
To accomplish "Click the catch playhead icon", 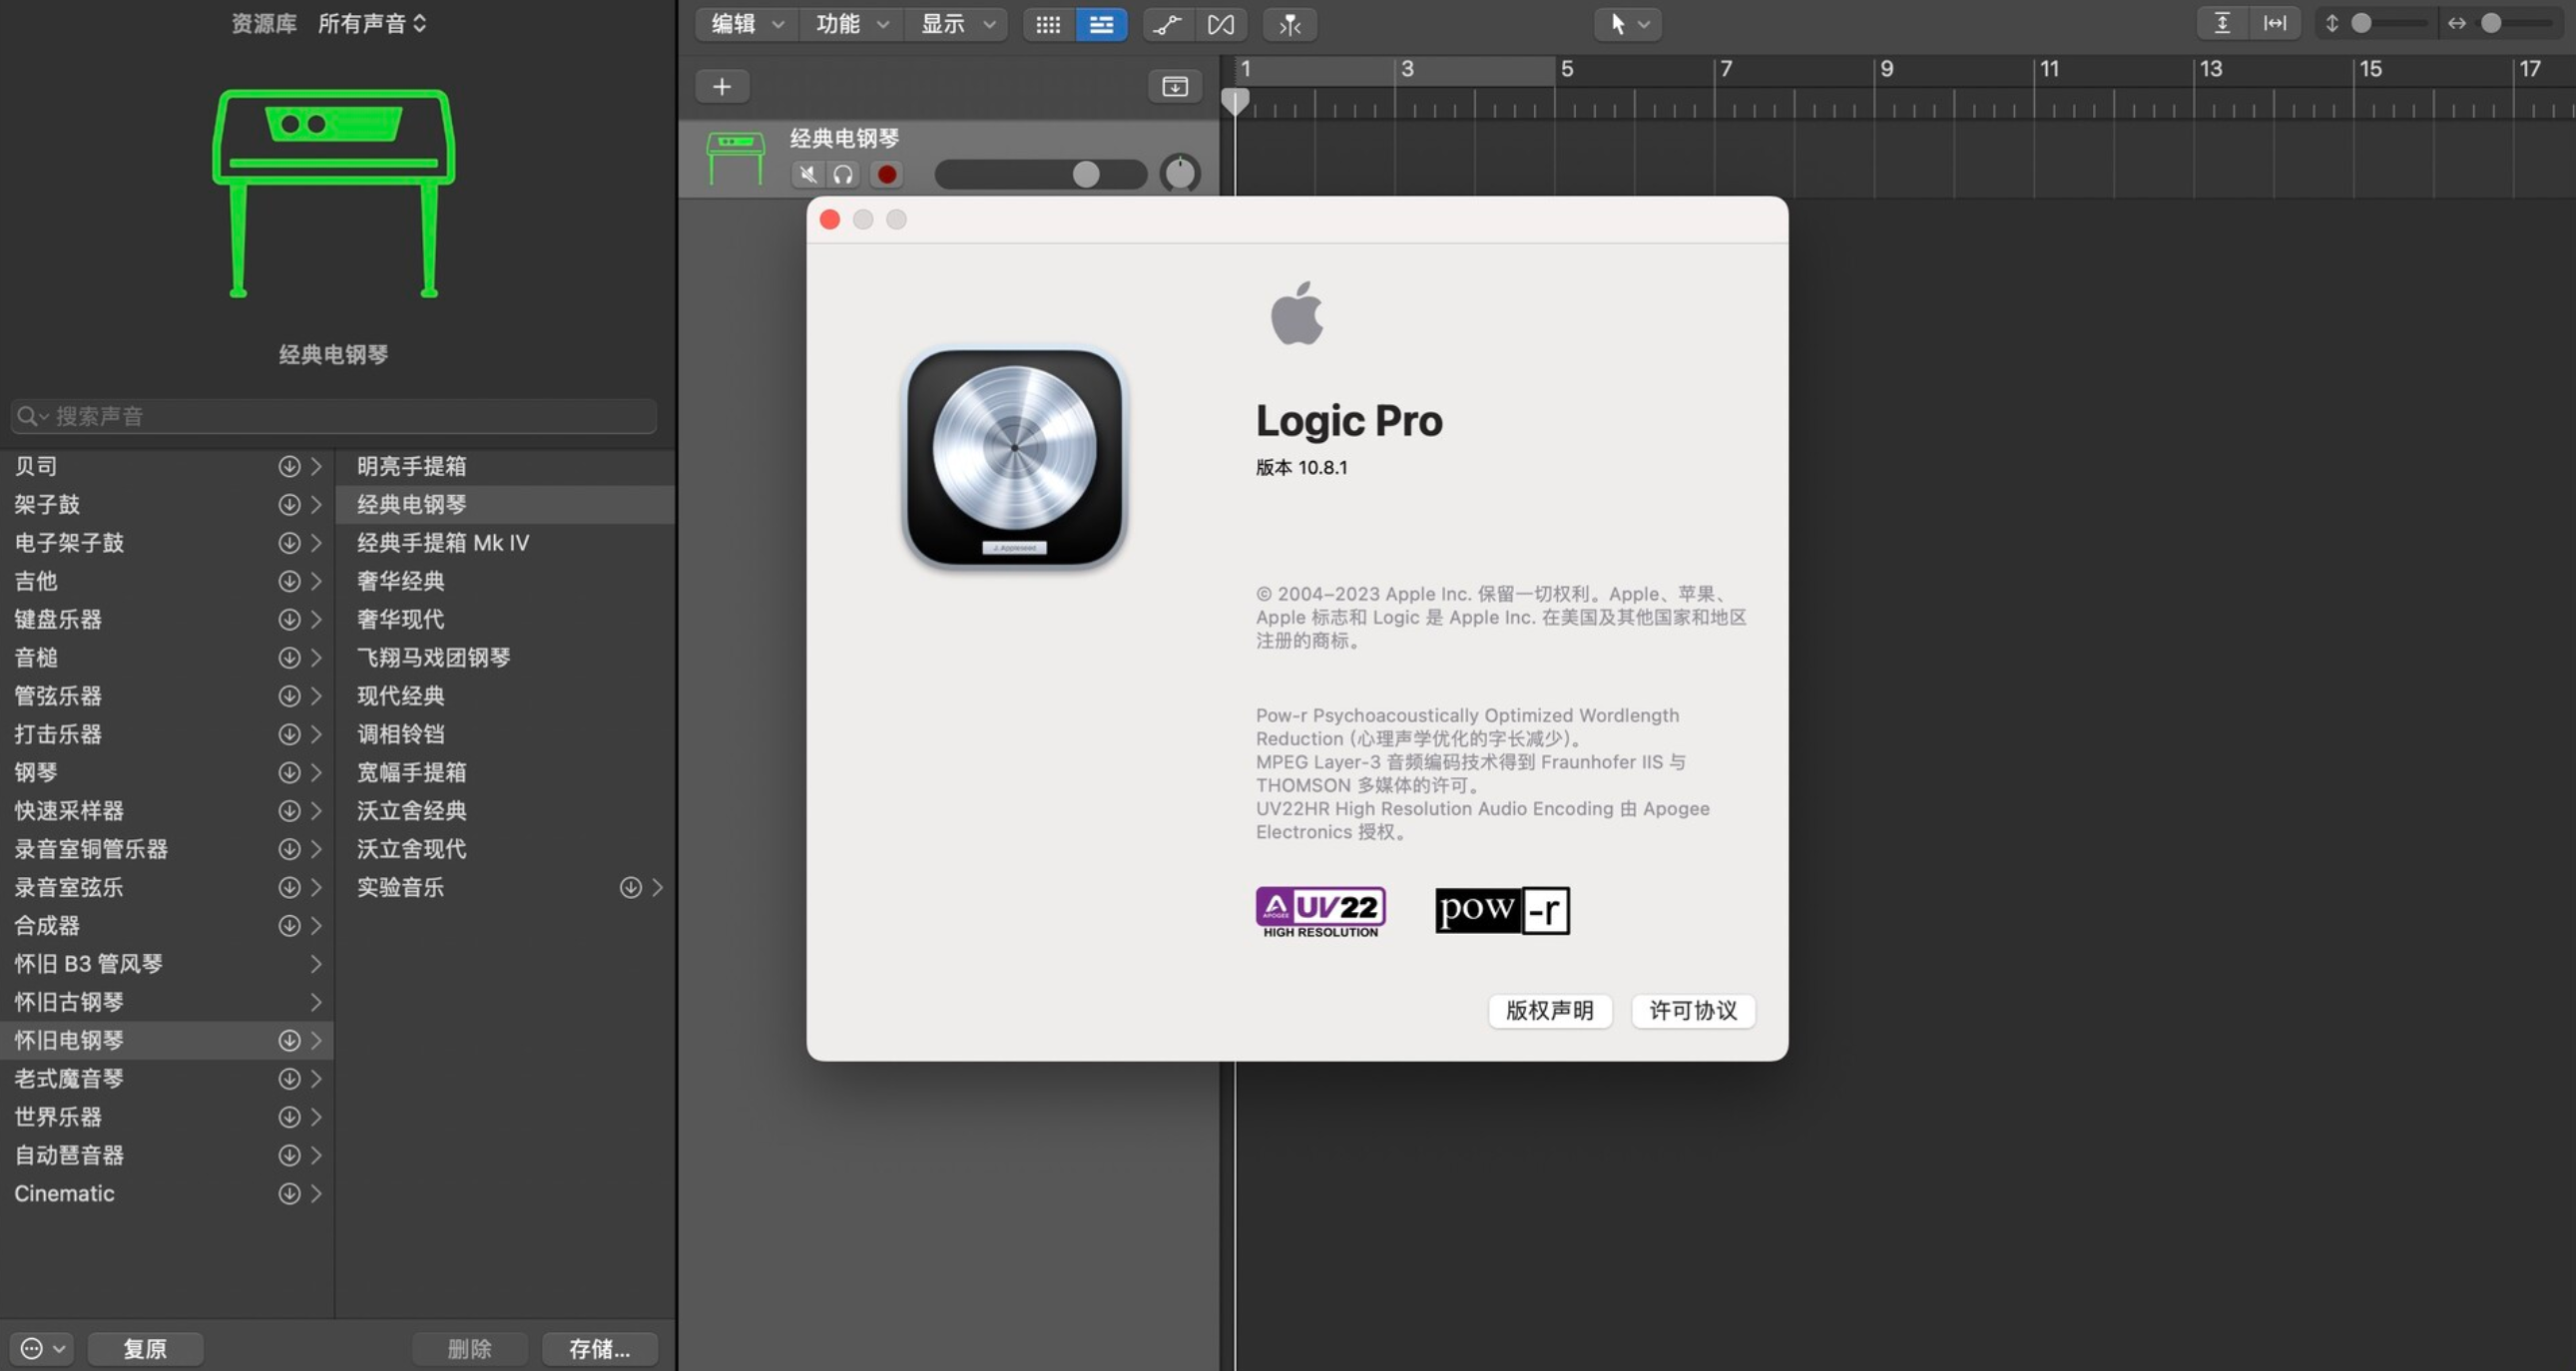I will click(1290, 24).
